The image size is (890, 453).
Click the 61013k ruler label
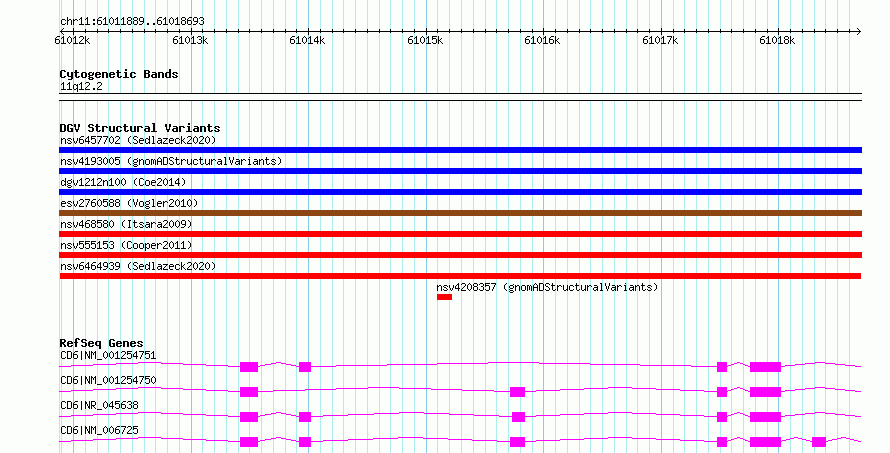click(x=190, y=40)
